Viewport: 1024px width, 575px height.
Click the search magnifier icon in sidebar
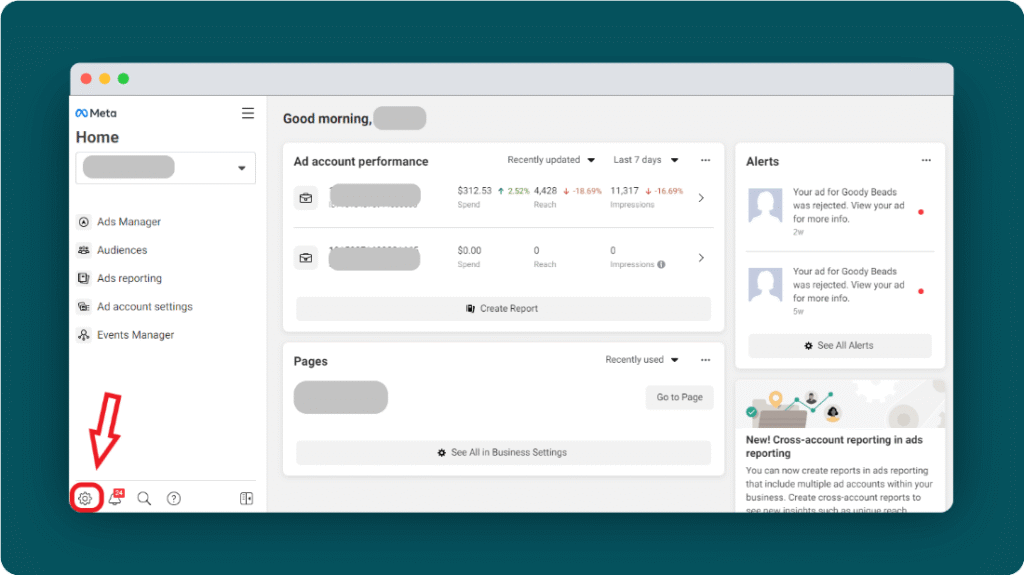click(x=144, y=499)
